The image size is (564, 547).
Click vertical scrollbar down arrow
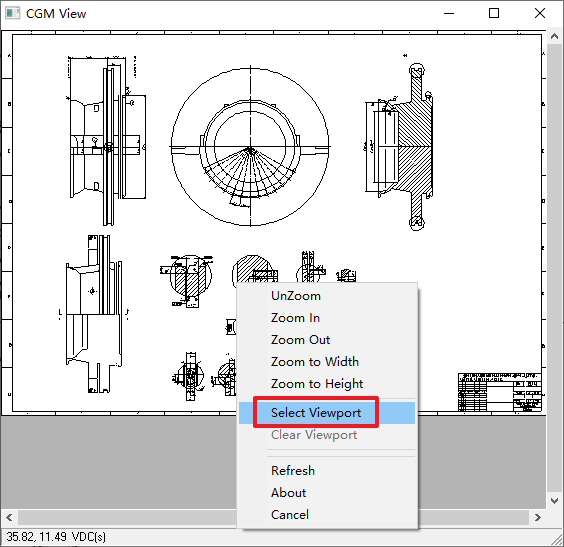[554, 501]
